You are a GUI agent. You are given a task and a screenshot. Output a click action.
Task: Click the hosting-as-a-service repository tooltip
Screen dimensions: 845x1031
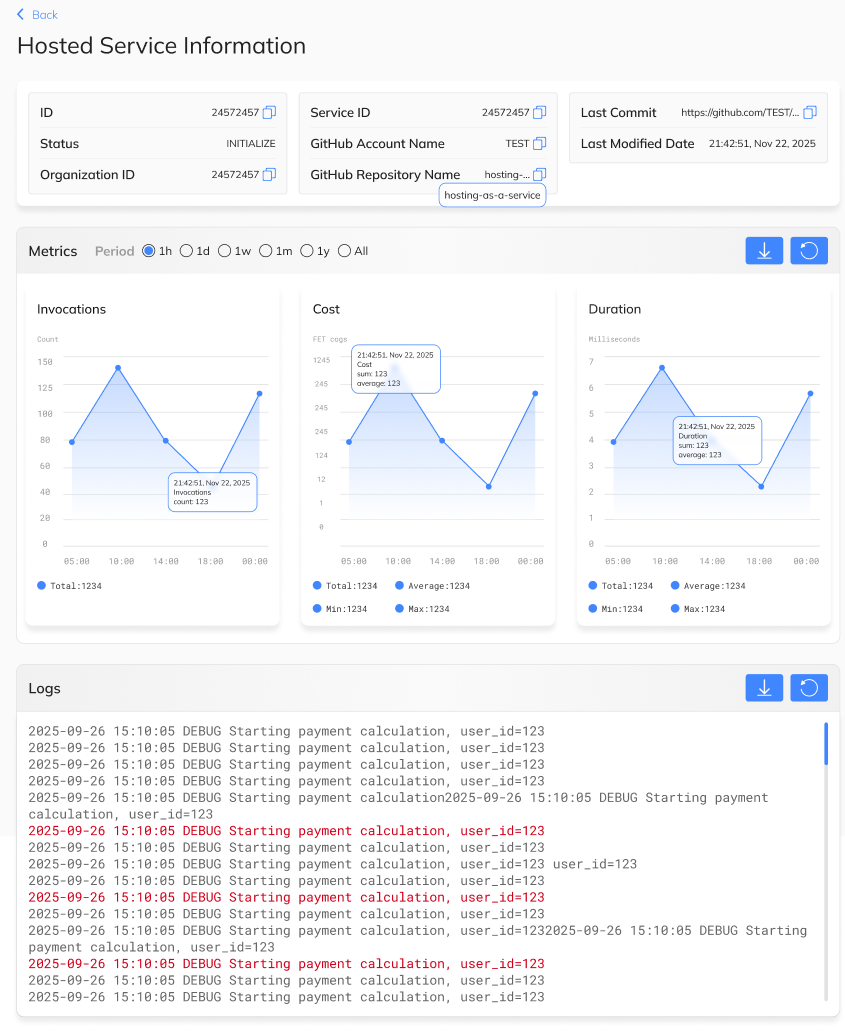click(492, 195)
